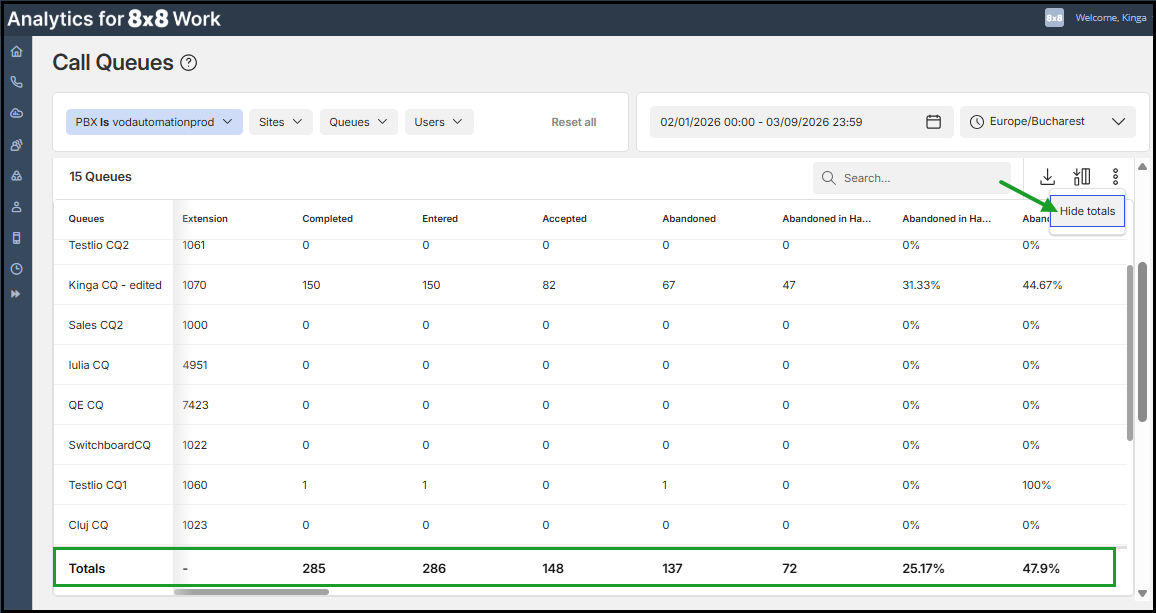Screen dimensions: 1156x613
Task: Go to Home in the sidebar
Action: click(16, 51)
